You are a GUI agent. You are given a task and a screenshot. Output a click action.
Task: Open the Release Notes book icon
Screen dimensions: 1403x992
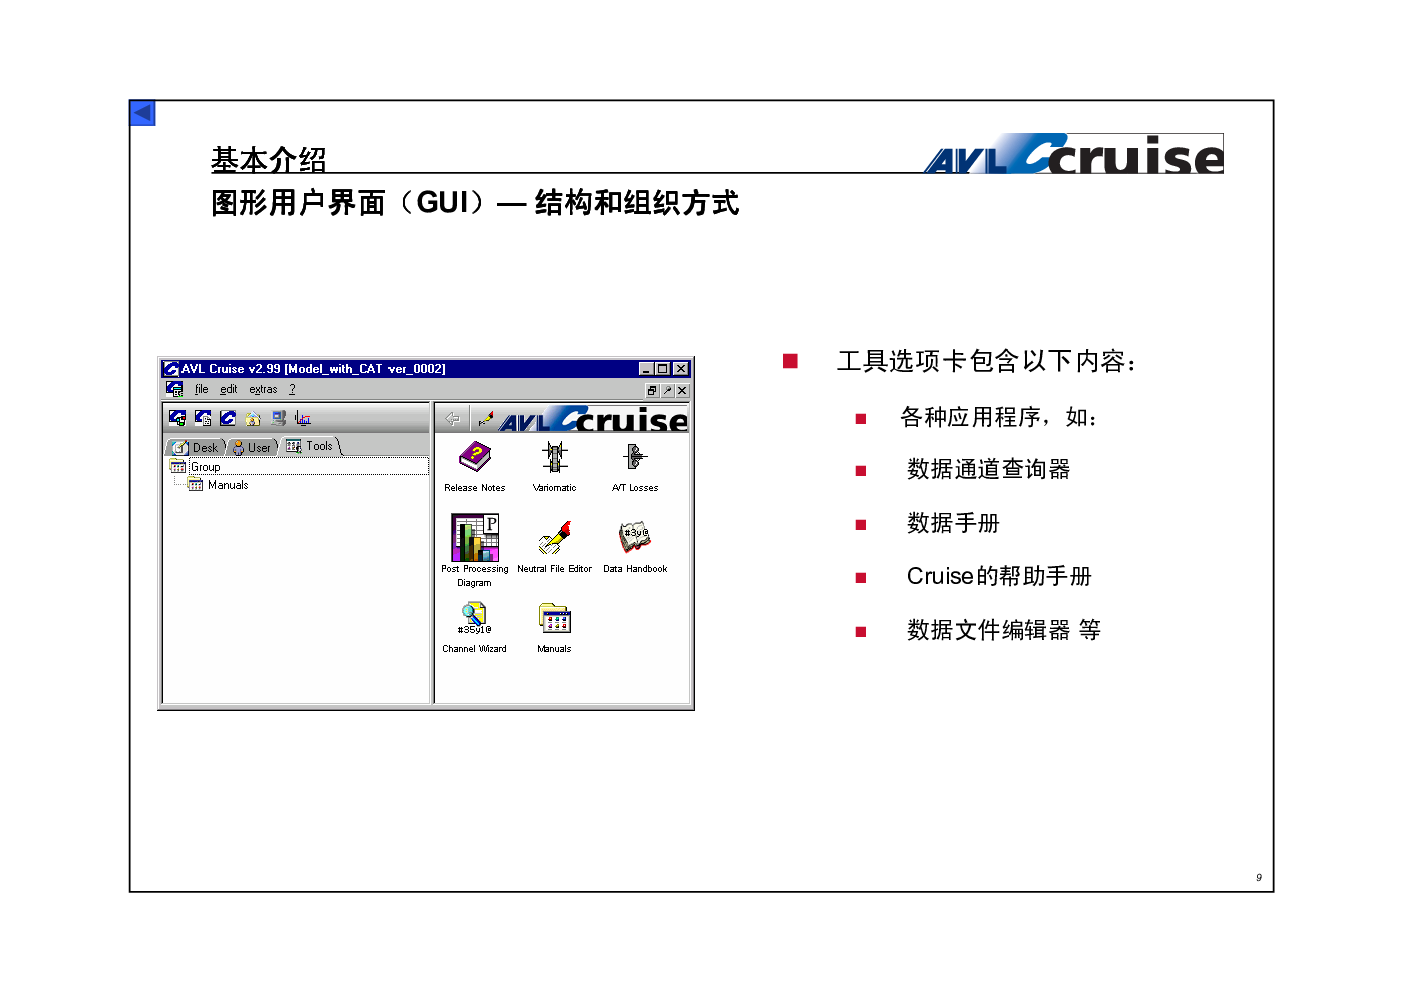point(475,458)
